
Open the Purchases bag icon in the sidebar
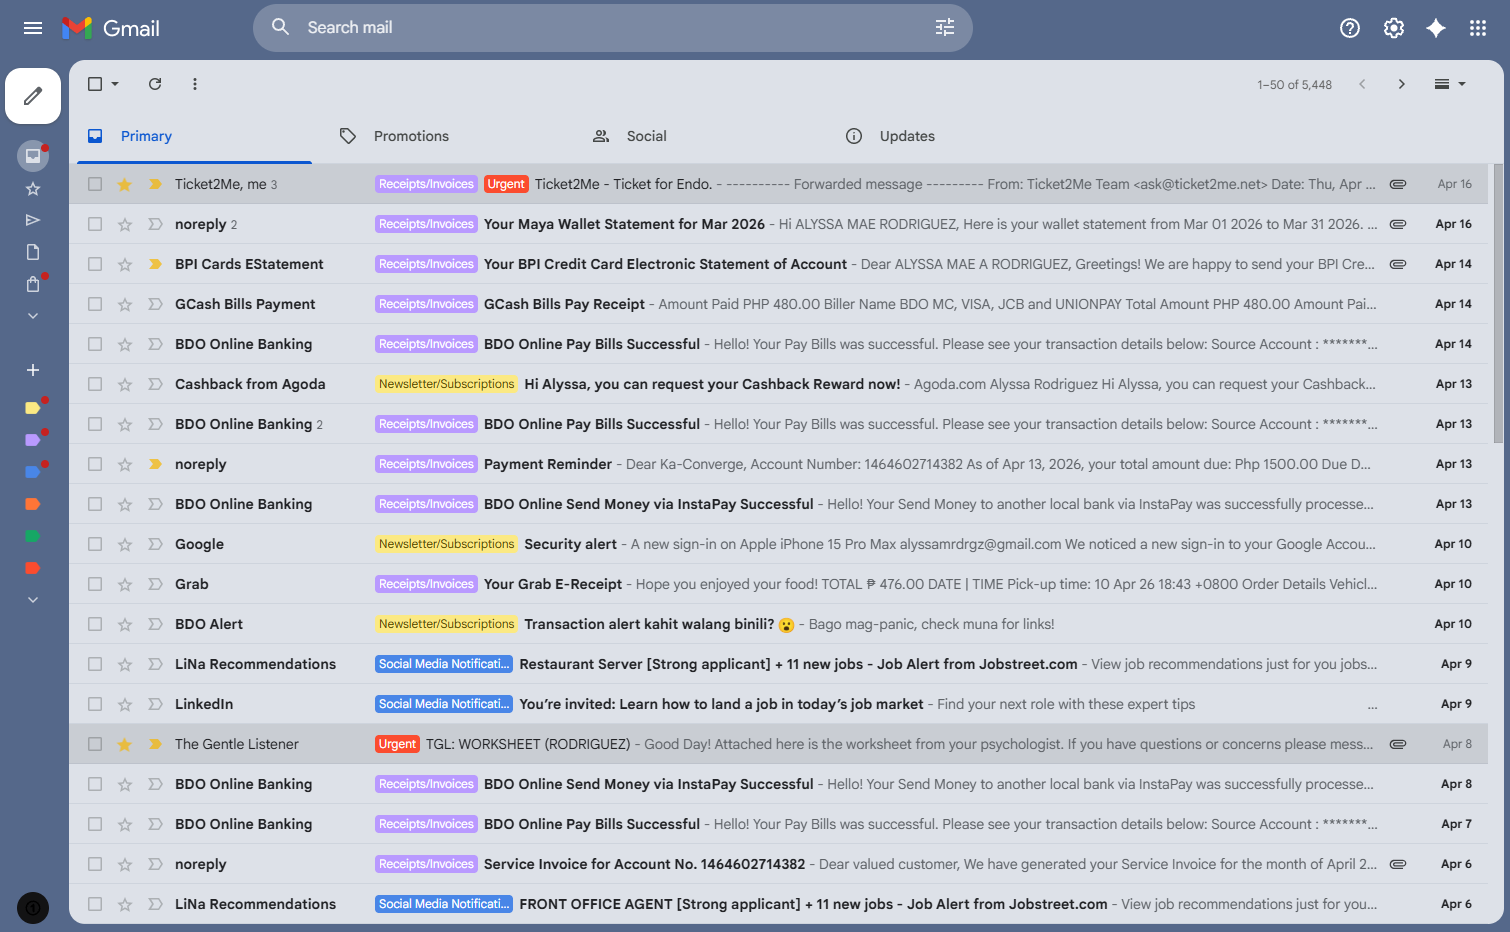(x=33, y=284)
